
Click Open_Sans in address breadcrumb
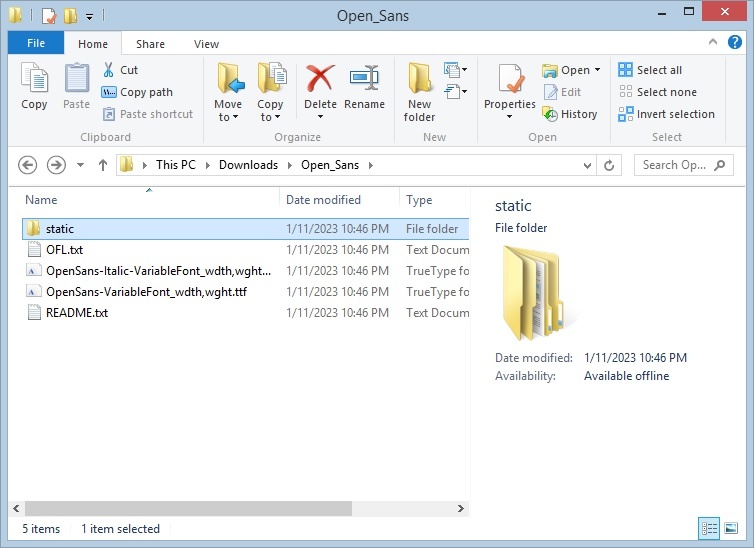(330, 165)
